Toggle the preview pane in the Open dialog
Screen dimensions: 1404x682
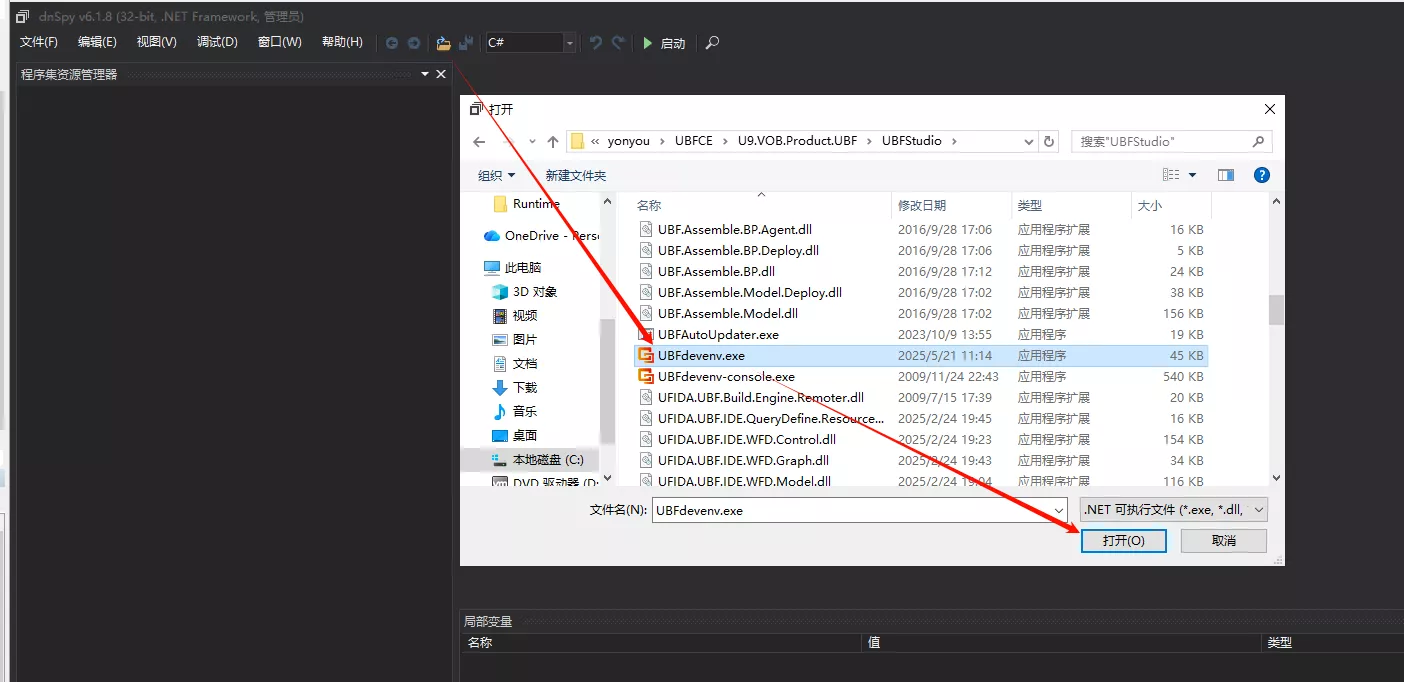click(x=1226, y=174)
